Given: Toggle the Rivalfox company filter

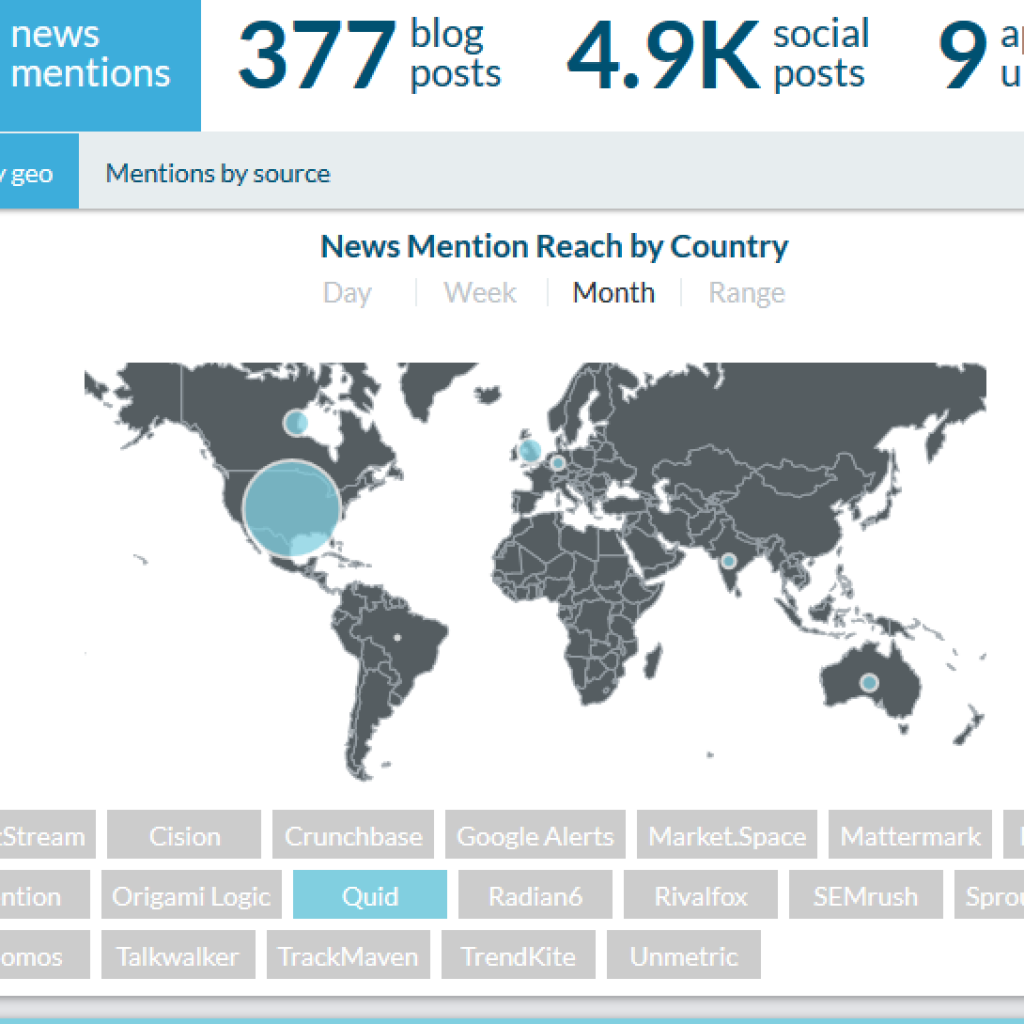Looking at the screenshot, I should coord(701,895).
